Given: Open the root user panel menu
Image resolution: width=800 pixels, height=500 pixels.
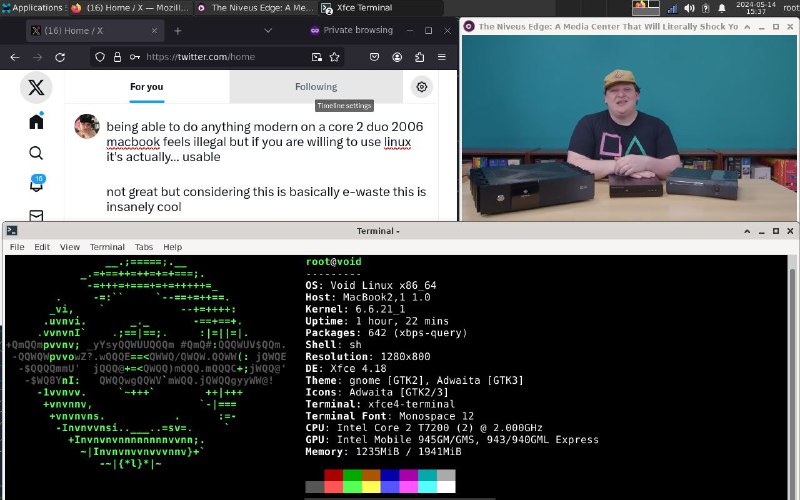Looking at the screenshot, I should [x=791, y=8].
